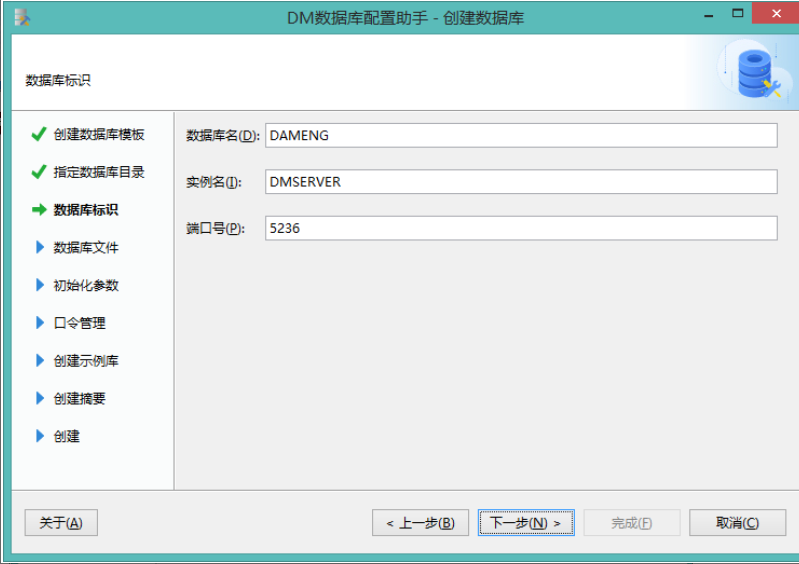Click the DM config assistant title bar icon
Image resolution: width=799 pixels, height=564 pixels.
pos(22,17)
